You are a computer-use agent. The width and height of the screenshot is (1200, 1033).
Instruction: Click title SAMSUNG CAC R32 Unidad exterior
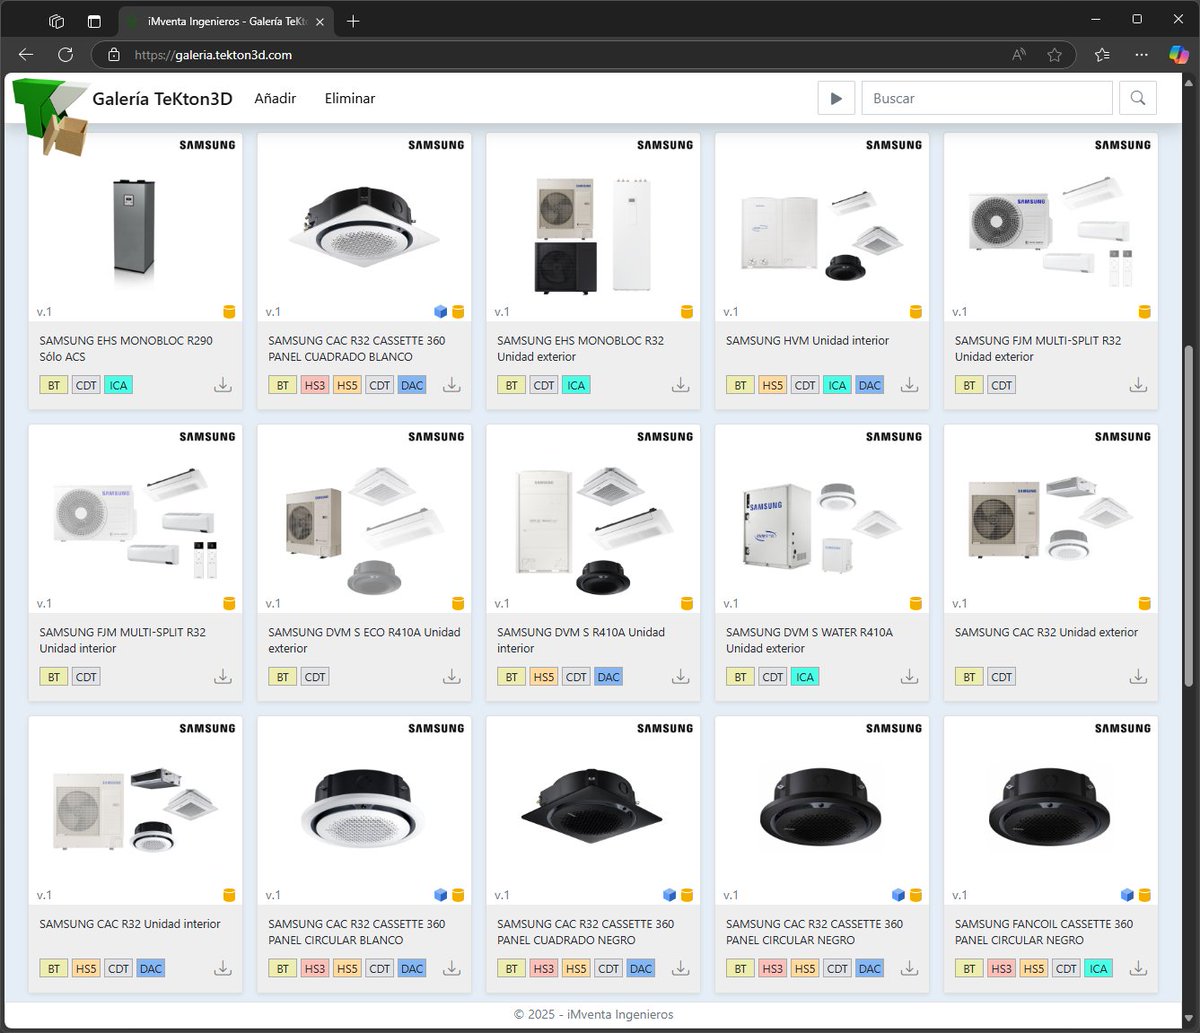(1046, 633)
